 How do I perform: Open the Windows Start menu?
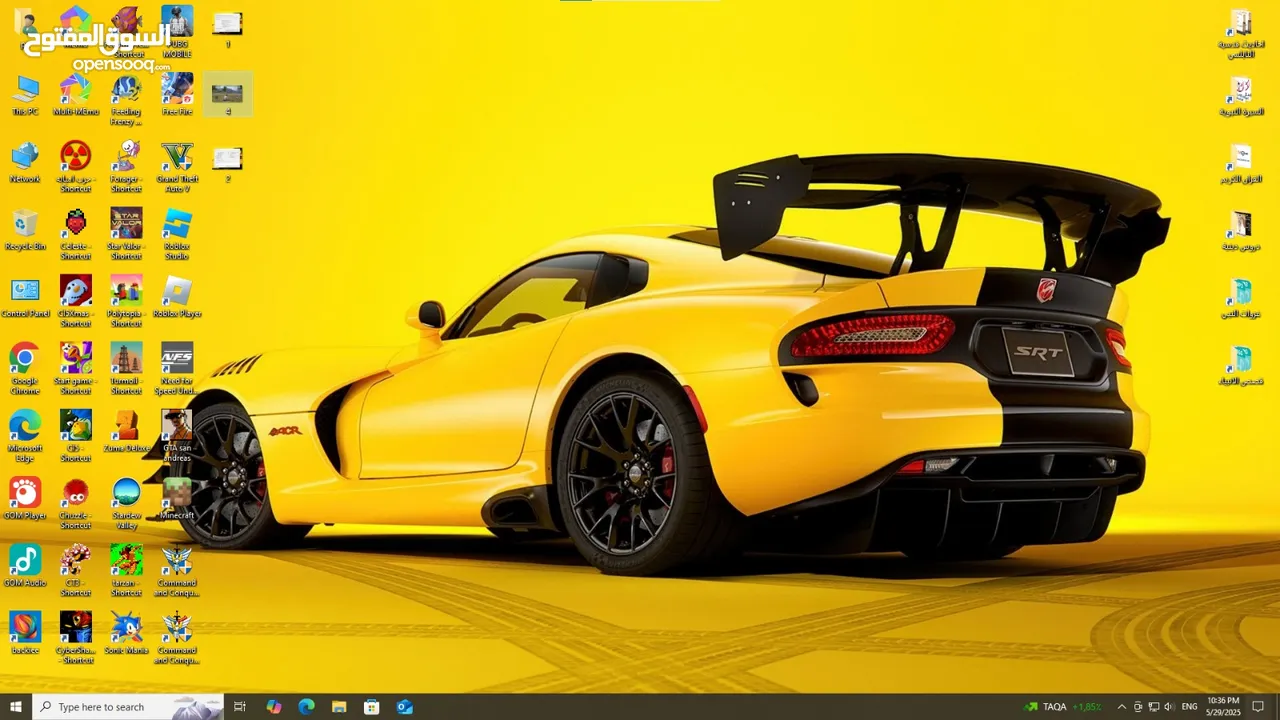point(16,707)
